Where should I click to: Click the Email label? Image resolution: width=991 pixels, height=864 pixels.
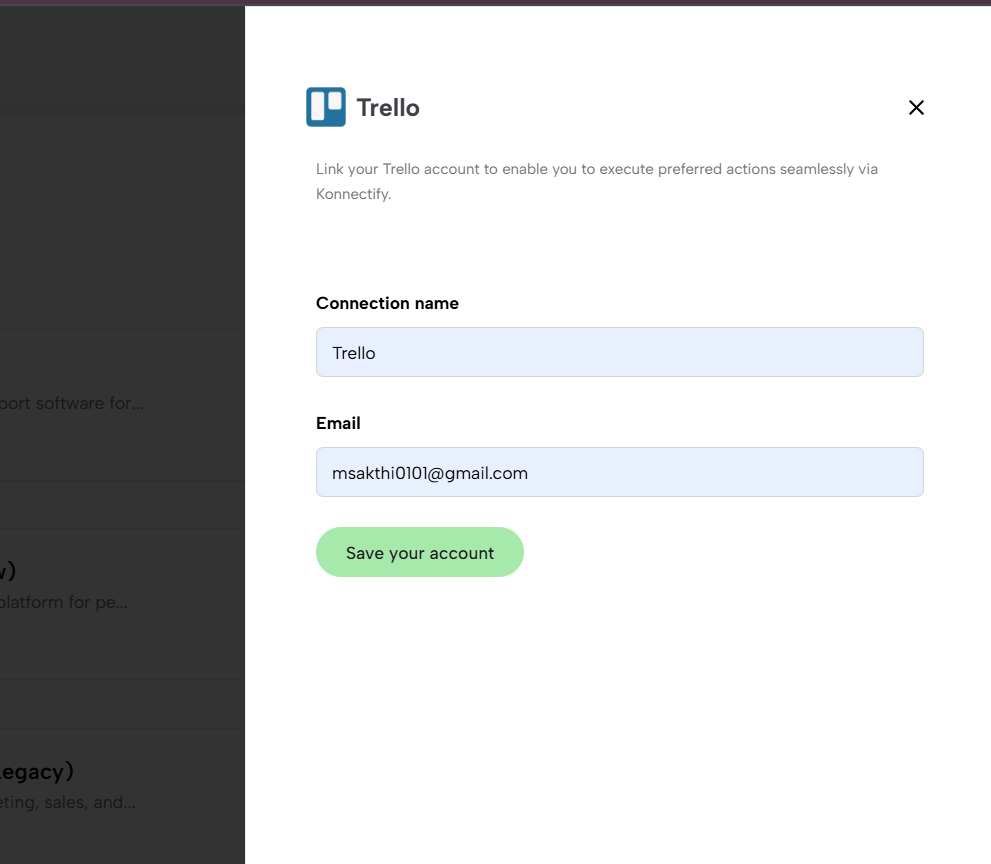(x=338, y=423)
